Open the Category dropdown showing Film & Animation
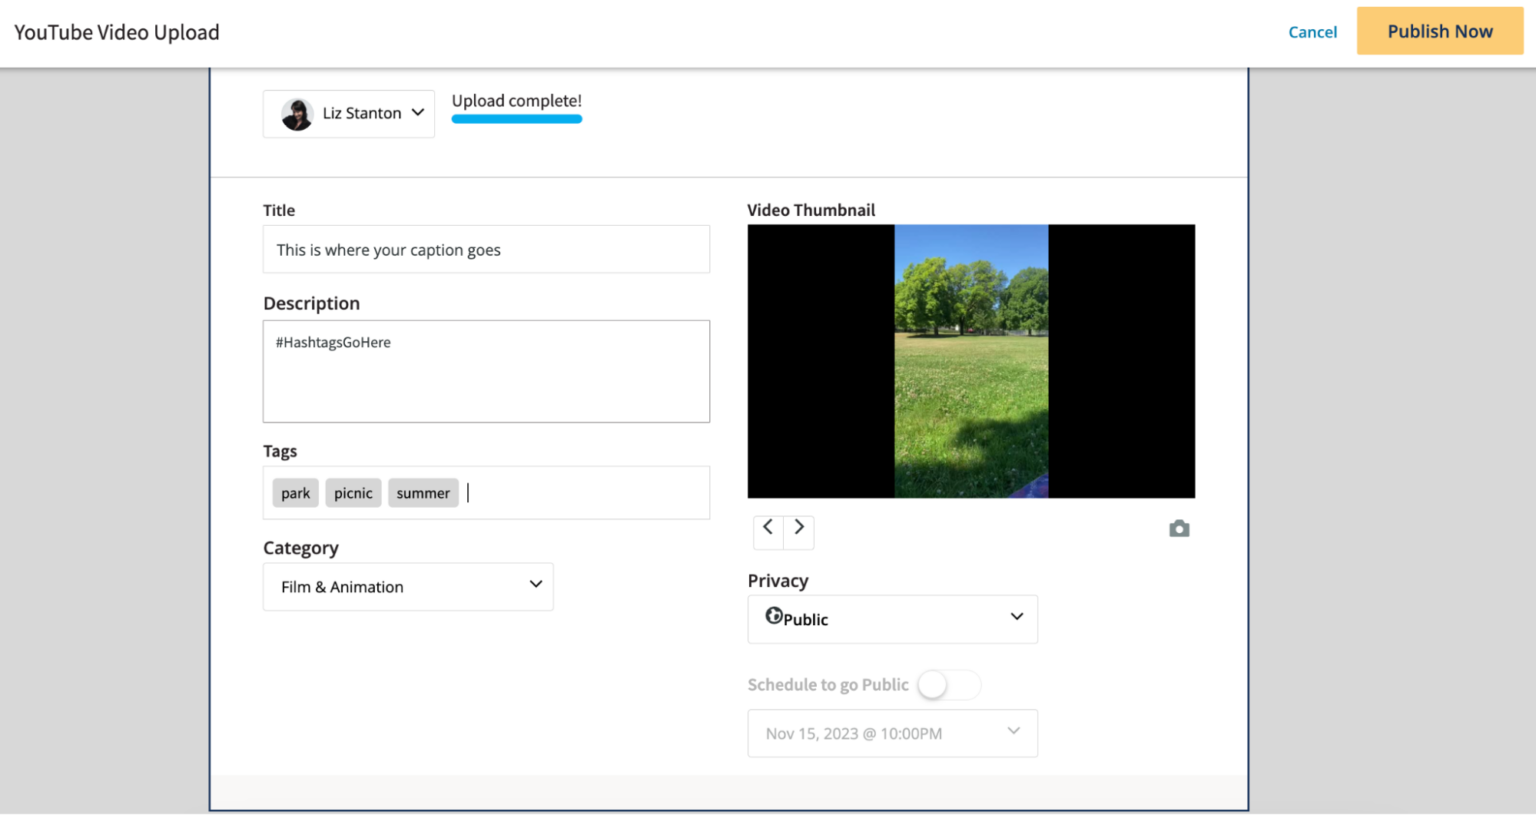1536x815 pixels. click(x=408, y=586)
